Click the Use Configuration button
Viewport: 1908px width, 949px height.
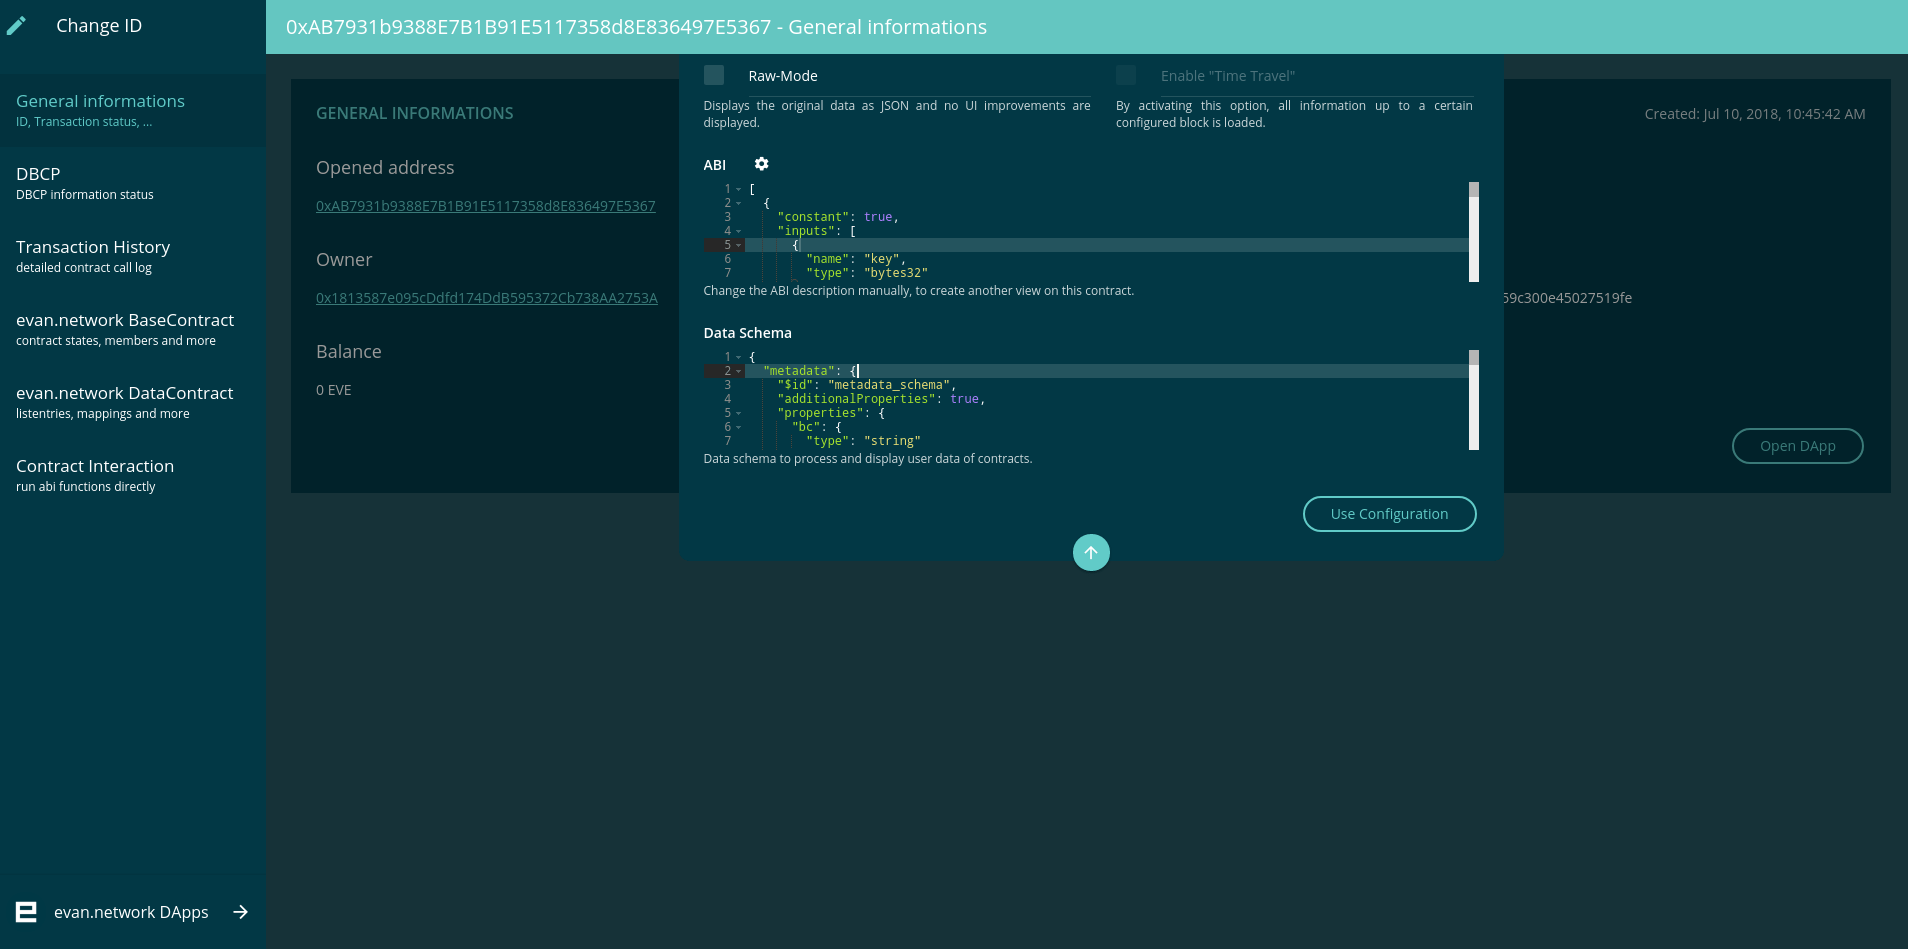point(1389,514)
